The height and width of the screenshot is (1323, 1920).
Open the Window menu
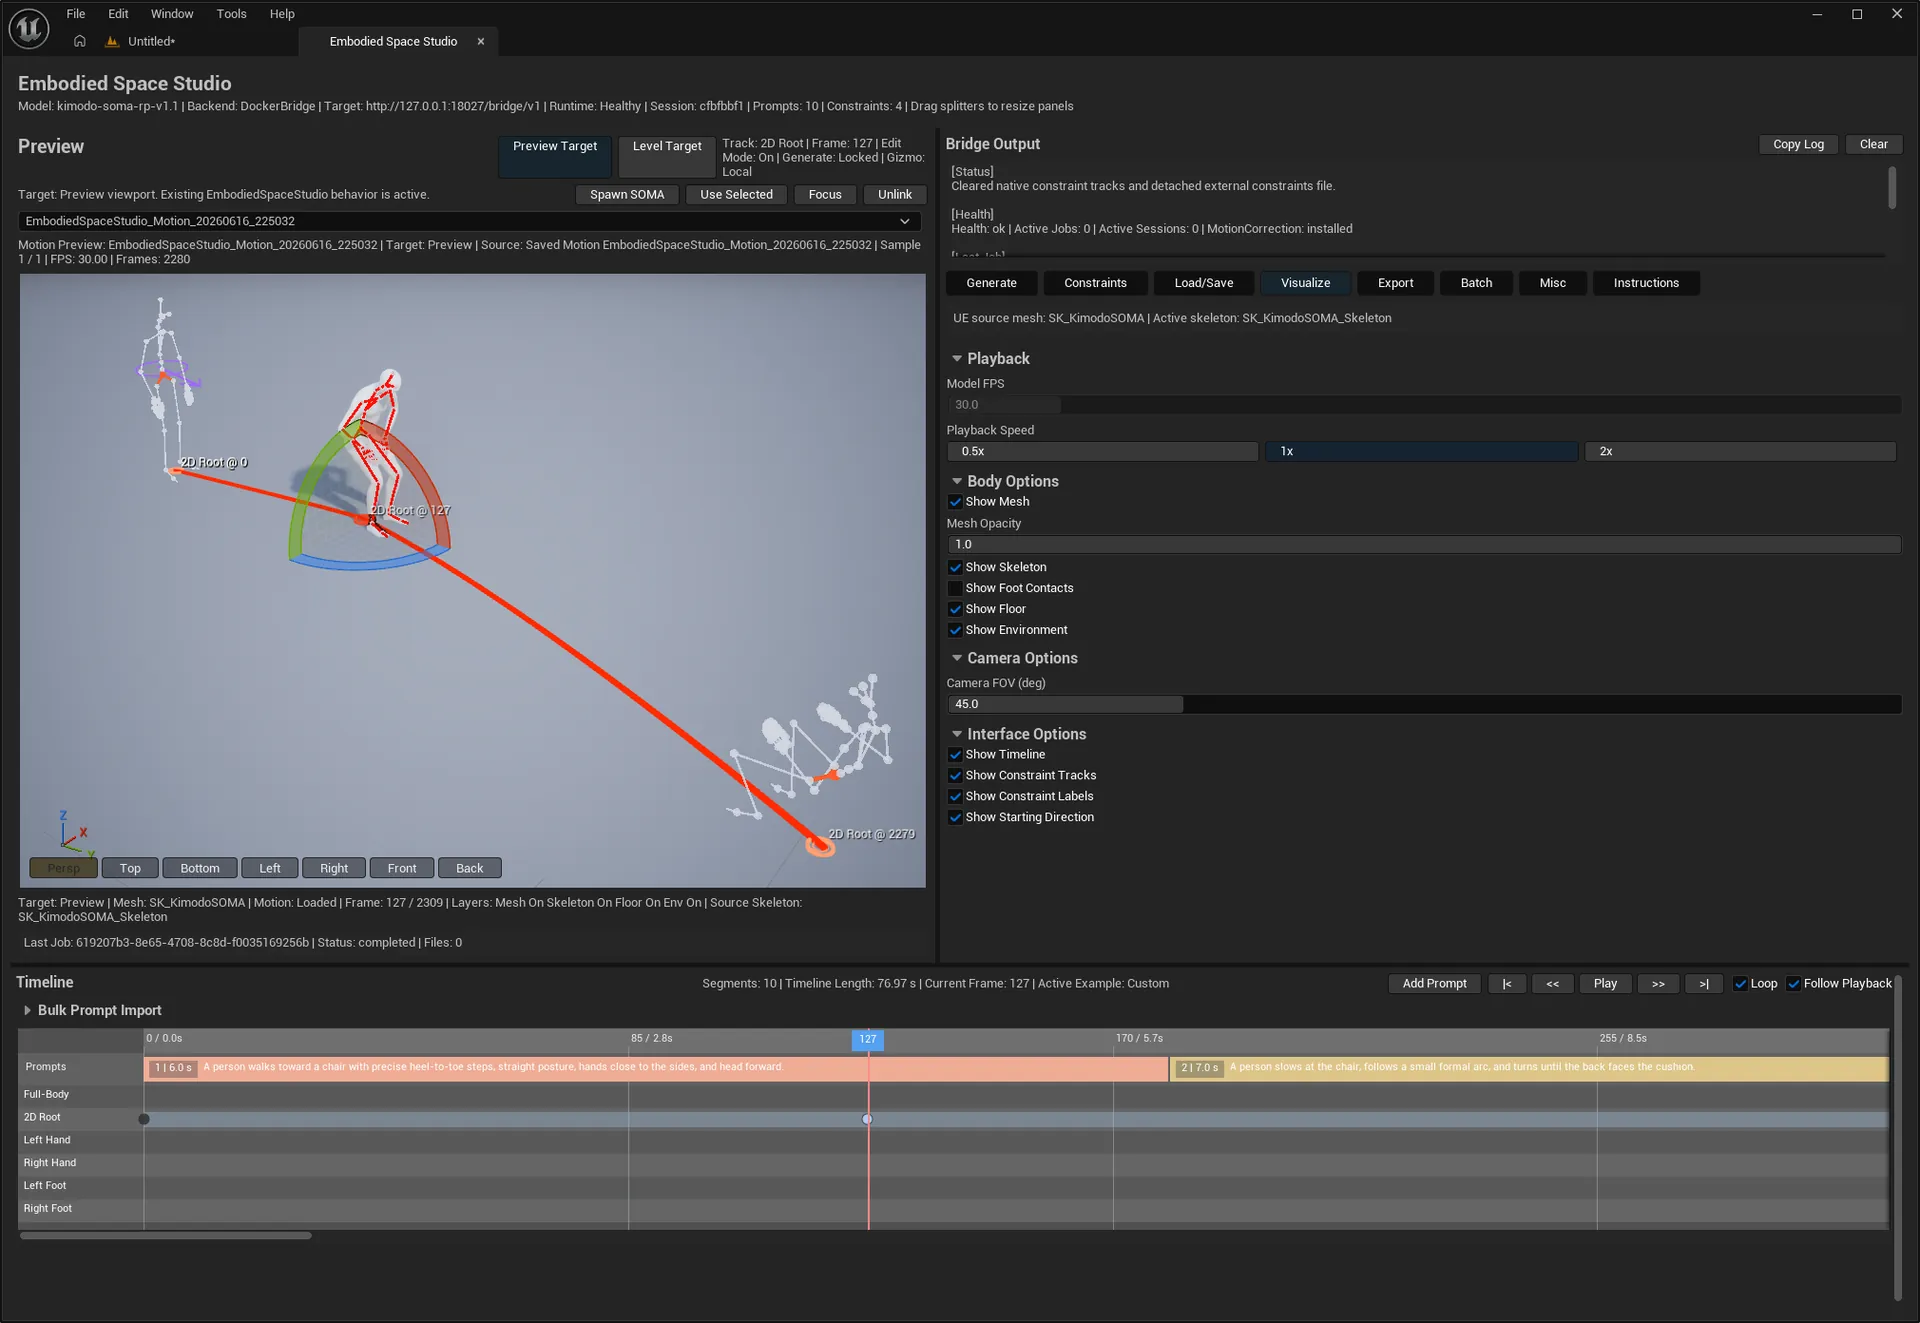[x=172, y=14]
